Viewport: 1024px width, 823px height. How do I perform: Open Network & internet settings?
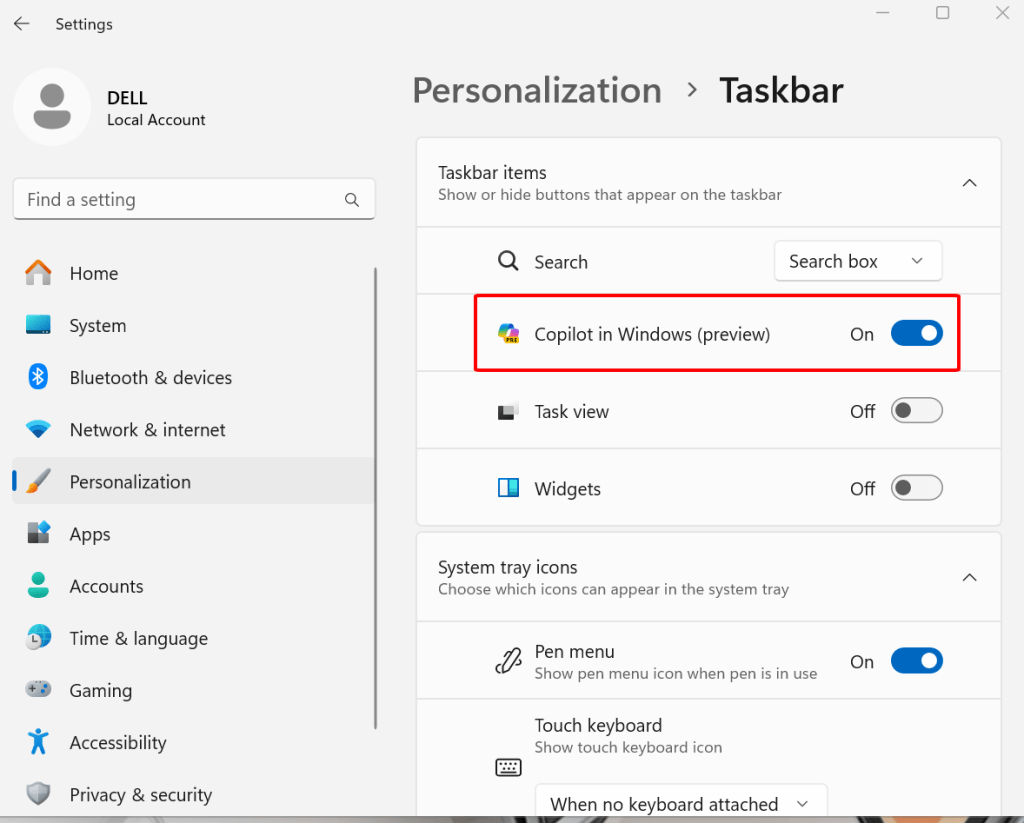click(37, 429)
